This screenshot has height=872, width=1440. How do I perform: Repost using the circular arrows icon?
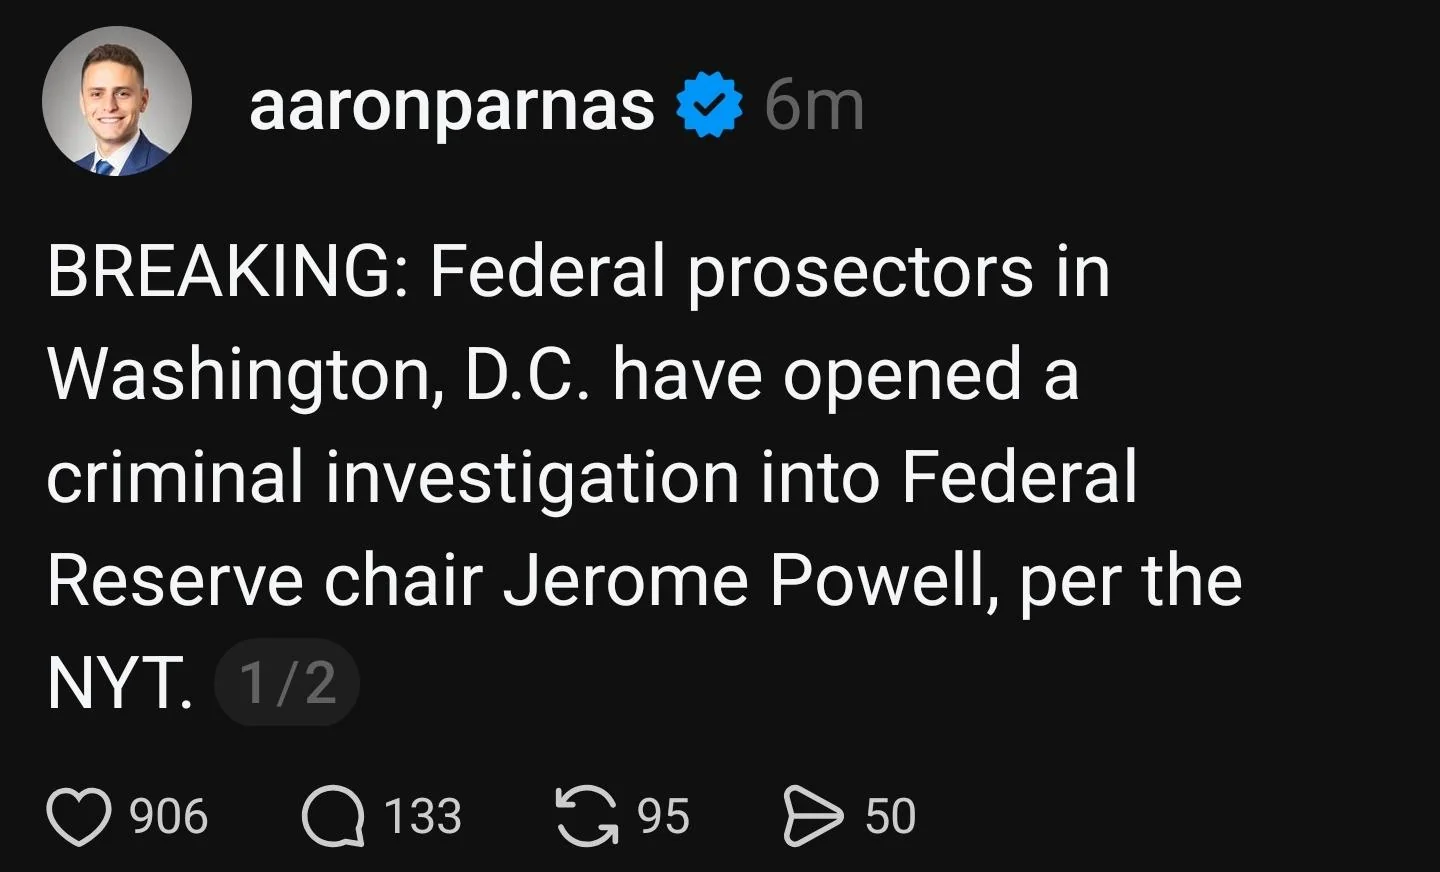click(x=587, y=816)
